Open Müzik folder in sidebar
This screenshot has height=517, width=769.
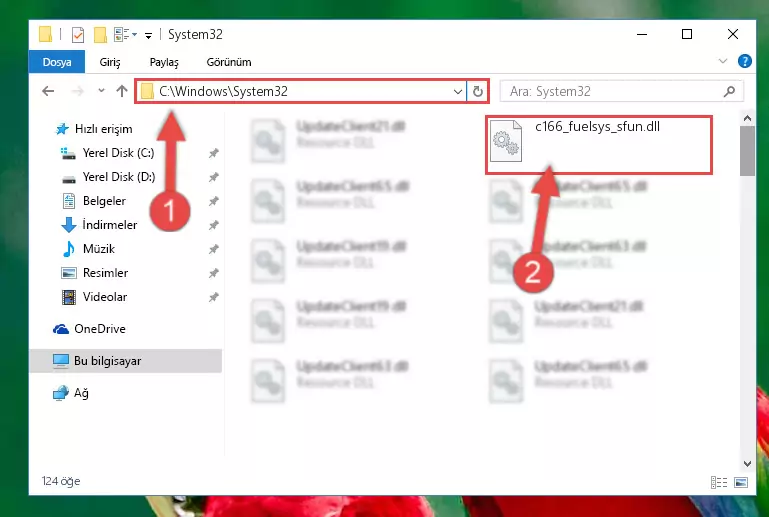point(88,249)
